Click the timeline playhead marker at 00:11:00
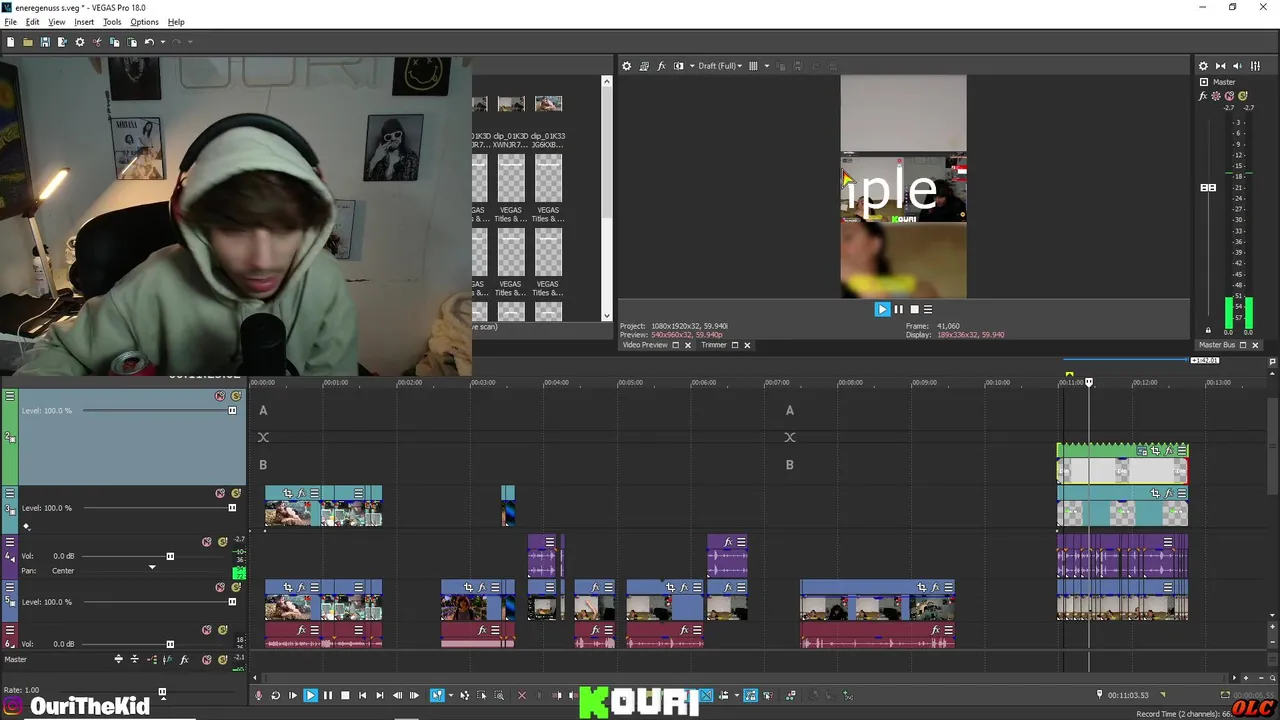1280x720 pixels. pyautogui.click(x=1089, y=382)
